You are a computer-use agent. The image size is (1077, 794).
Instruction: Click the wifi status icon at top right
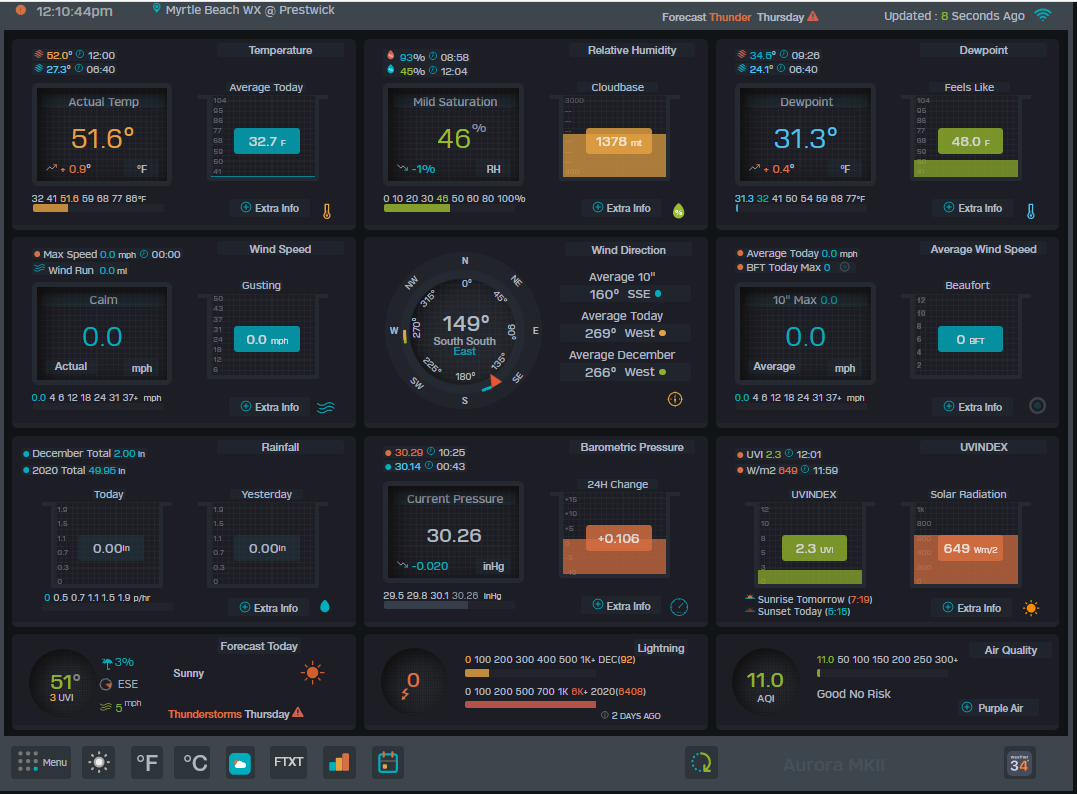click(1043, 15)
